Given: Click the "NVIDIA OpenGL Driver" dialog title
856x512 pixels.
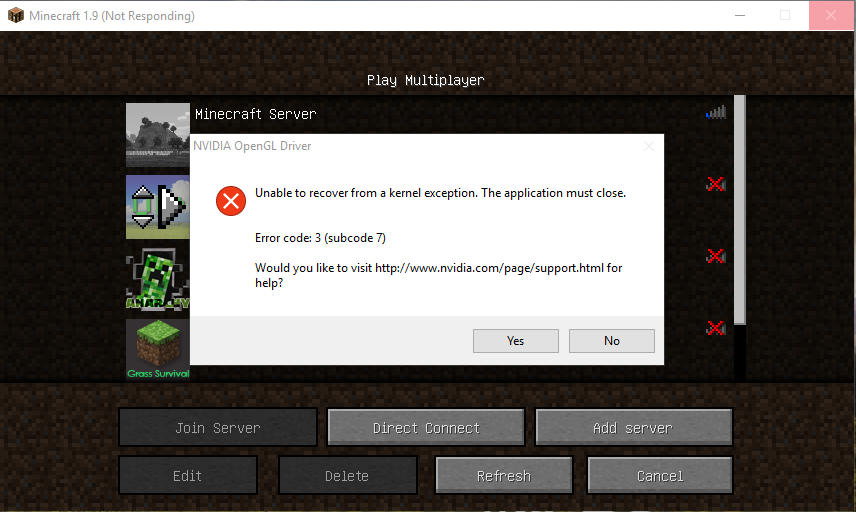Looking at the screenshot, I should (x=252, y=146).
